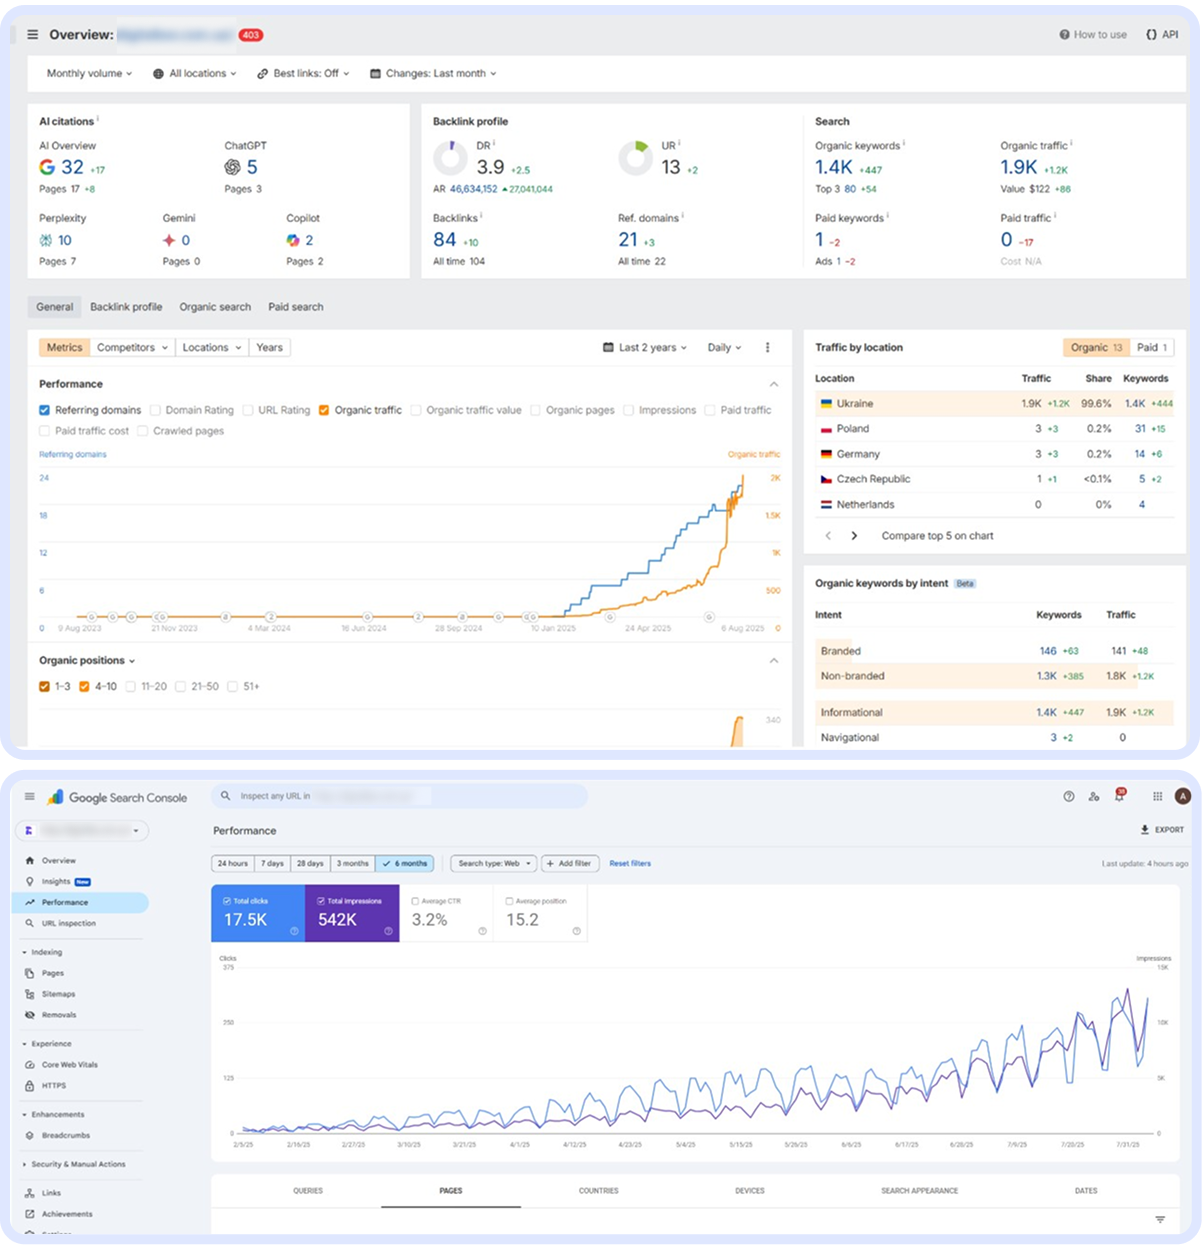Click the Reset filters link

[631, 863]
